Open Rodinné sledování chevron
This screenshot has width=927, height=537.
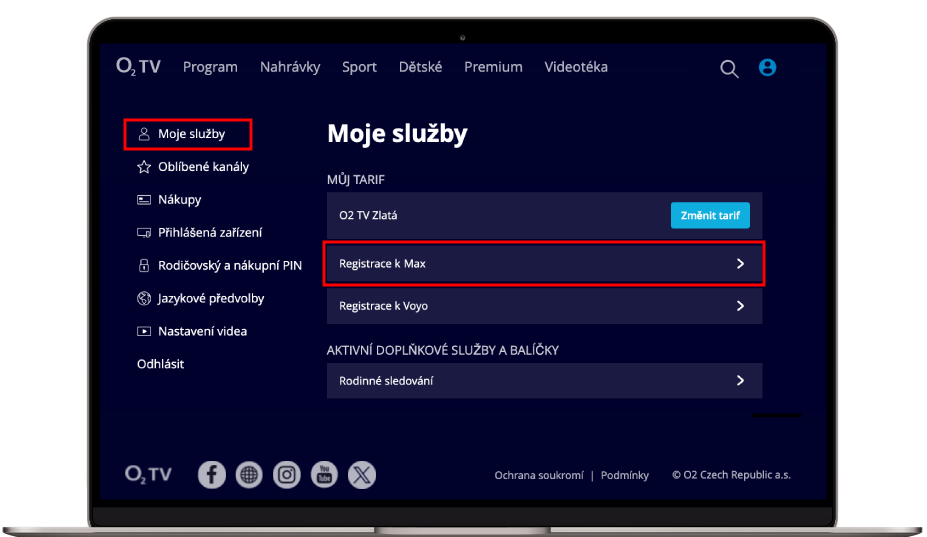pyautogui.click(x=740, y=381)
